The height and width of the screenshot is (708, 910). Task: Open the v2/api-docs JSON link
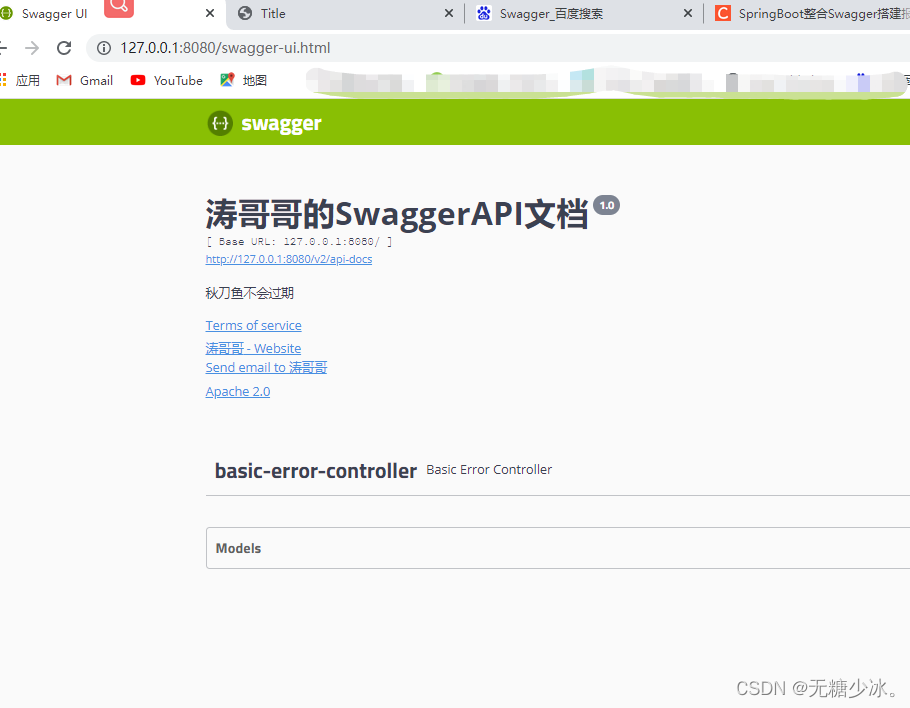(288, 258)
